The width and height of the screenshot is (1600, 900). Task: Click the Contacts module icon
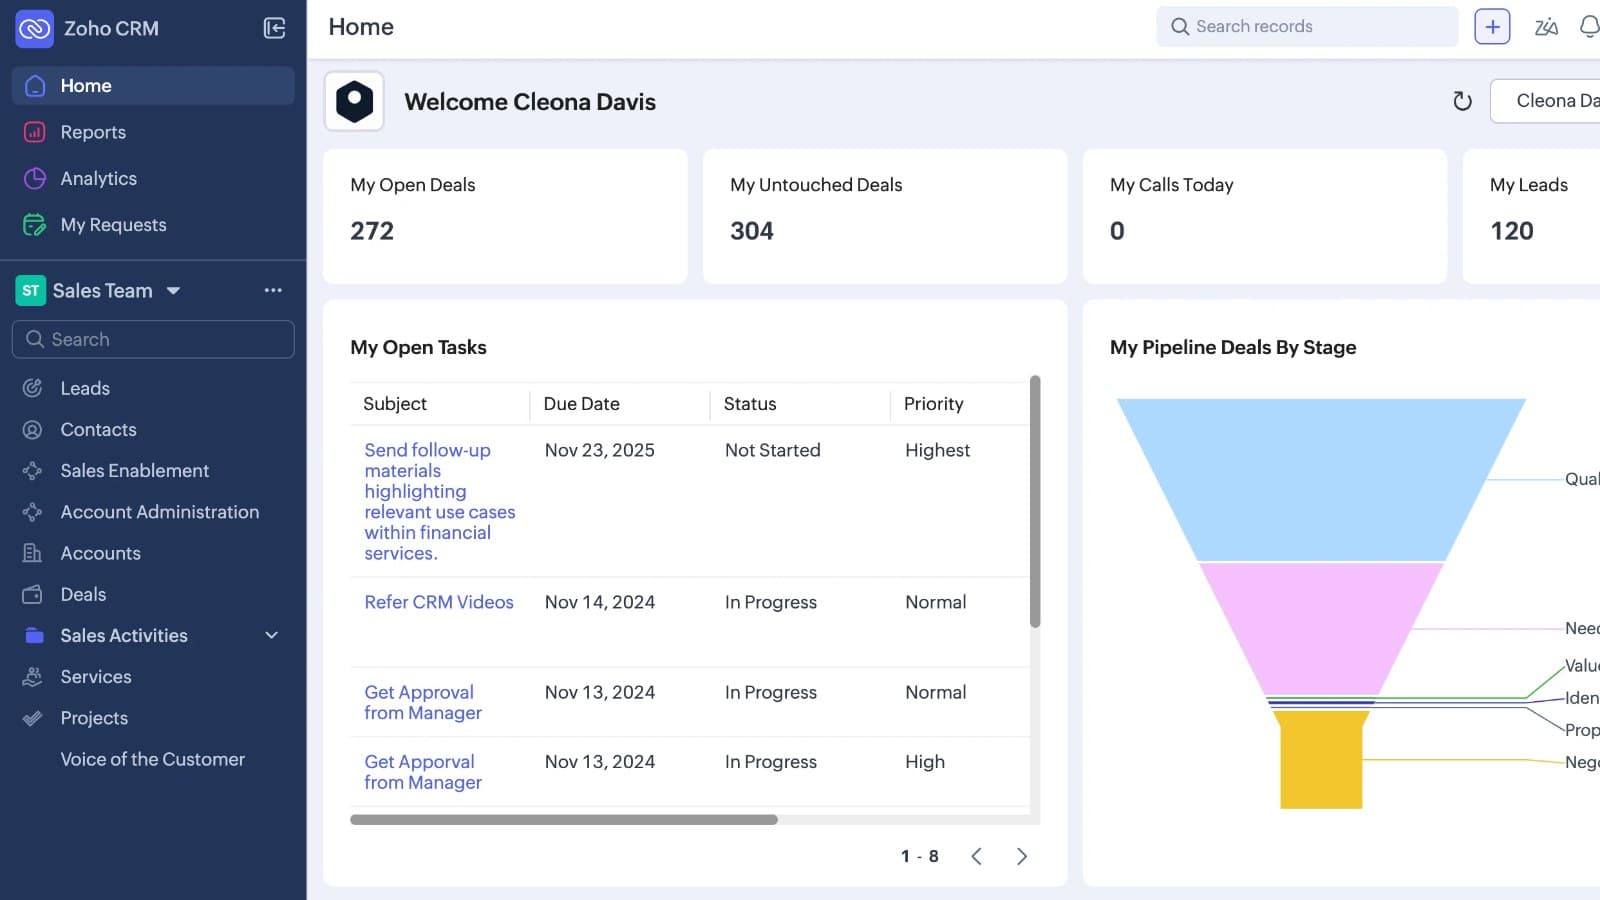tap(33, 430)
